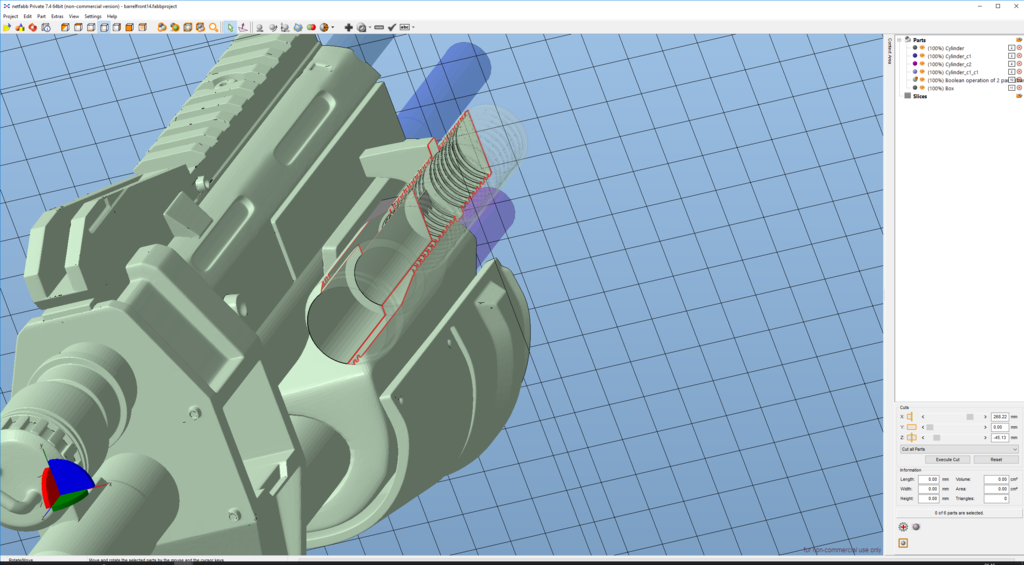Viewport: 1024px width, 565px height.
Task: Toggle the Y cut plane icon
Action: pos(912,427)
